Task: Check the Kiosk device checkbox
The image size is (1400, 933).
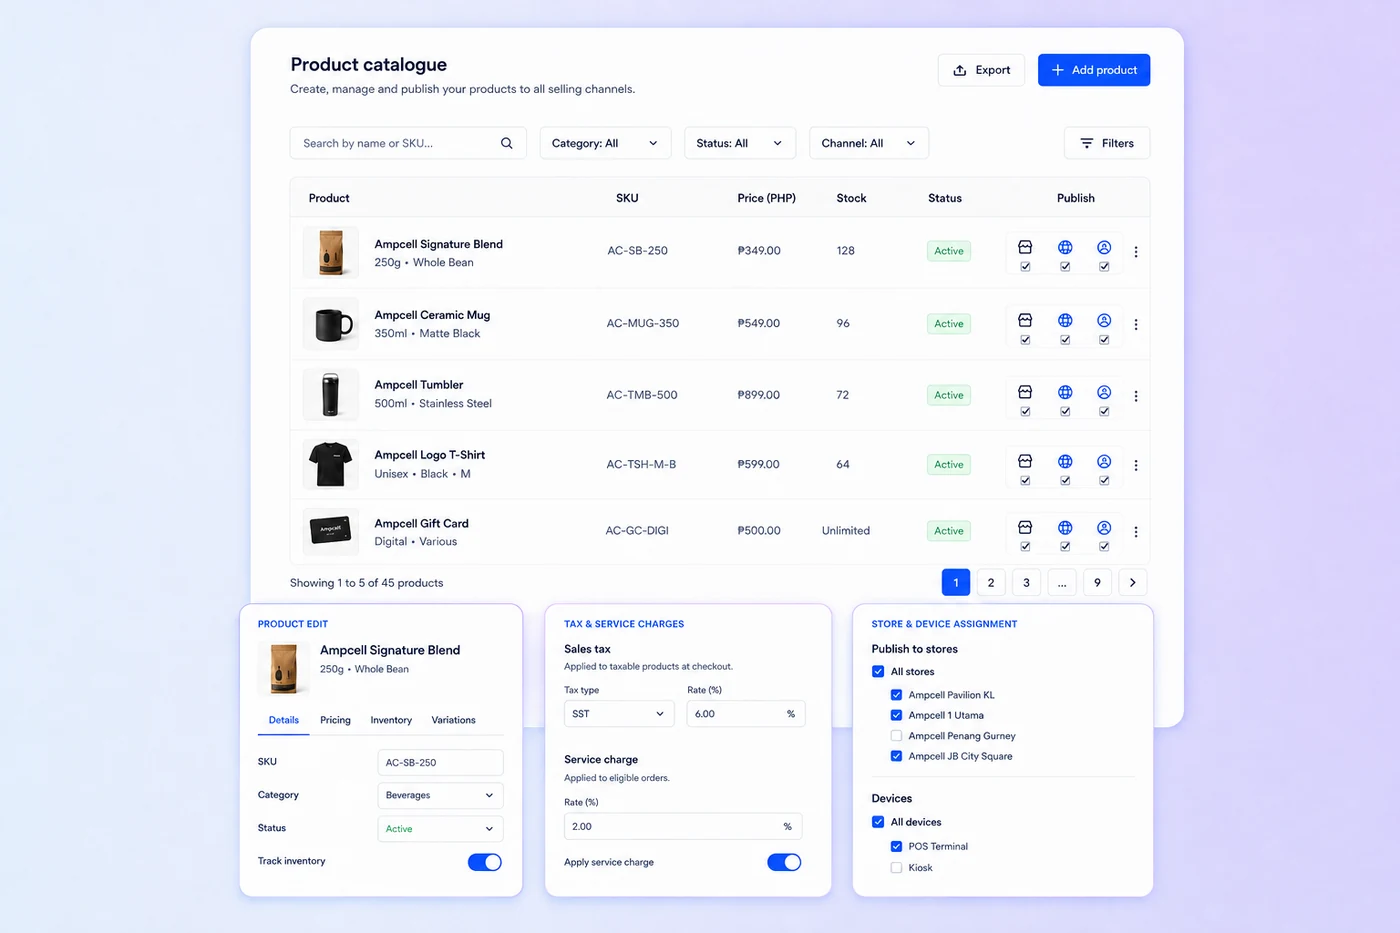Action: tap(896, 868)
